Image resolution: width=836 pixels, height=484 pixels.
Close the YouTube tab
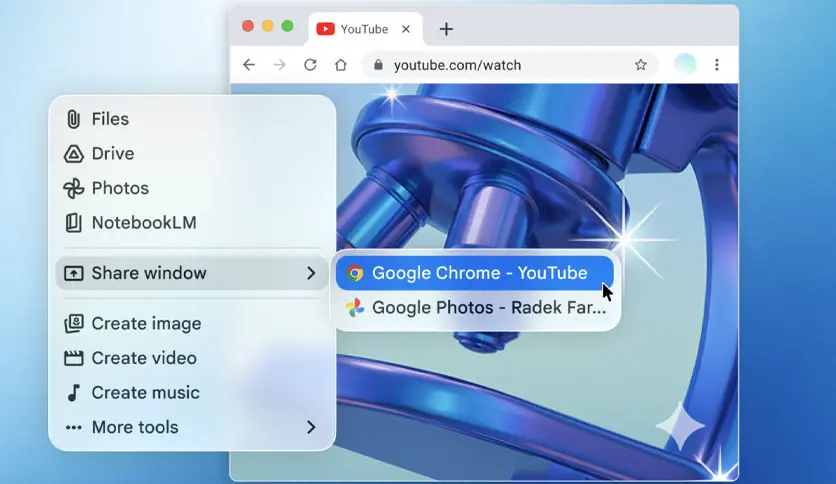(x=406, y=29)
